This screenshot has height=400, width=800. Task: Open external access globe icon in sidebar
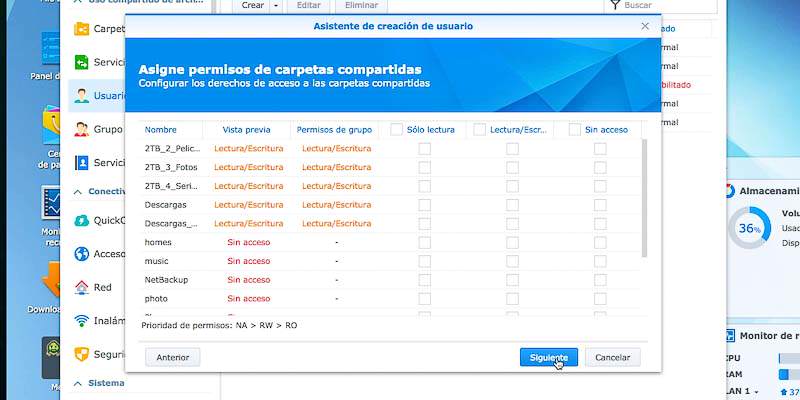(x=81, y=254)
